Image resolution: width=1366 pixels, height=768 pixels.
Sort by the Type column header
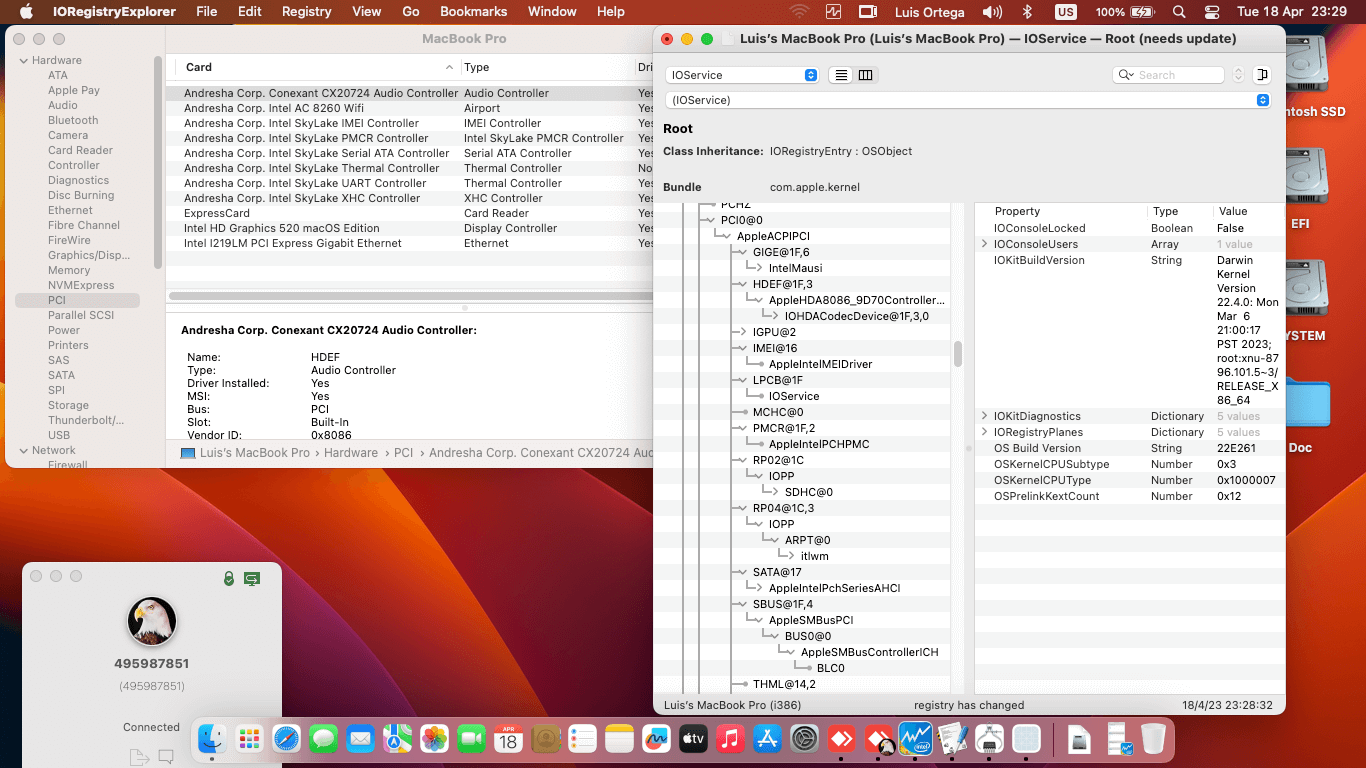pyautogui.click(x=547, y=67)
